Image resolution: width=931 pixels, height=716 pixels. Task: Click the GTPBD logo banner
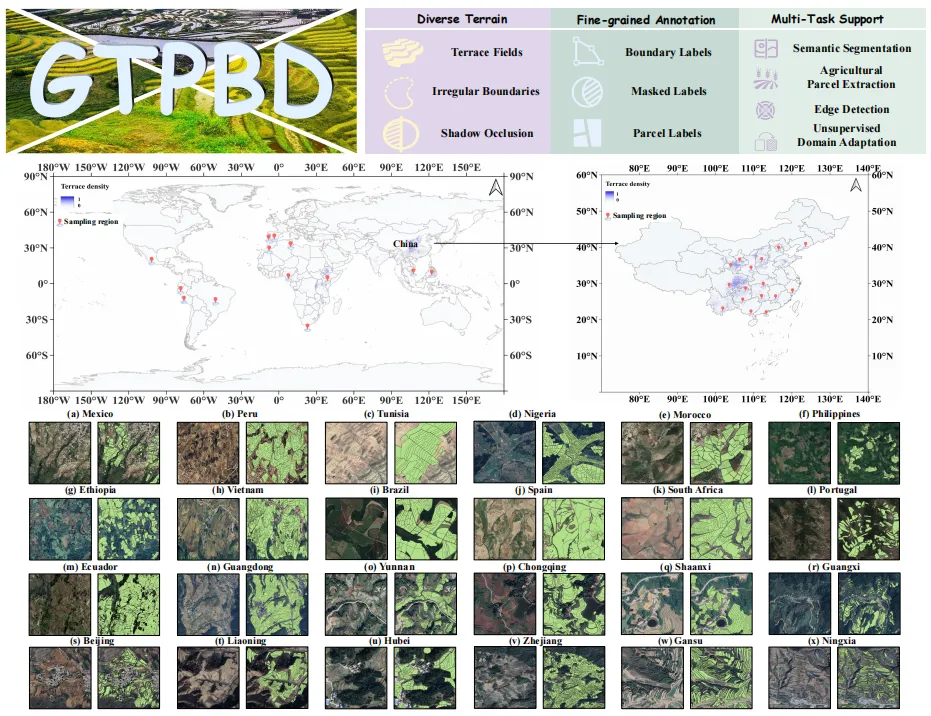coord(182,81)
